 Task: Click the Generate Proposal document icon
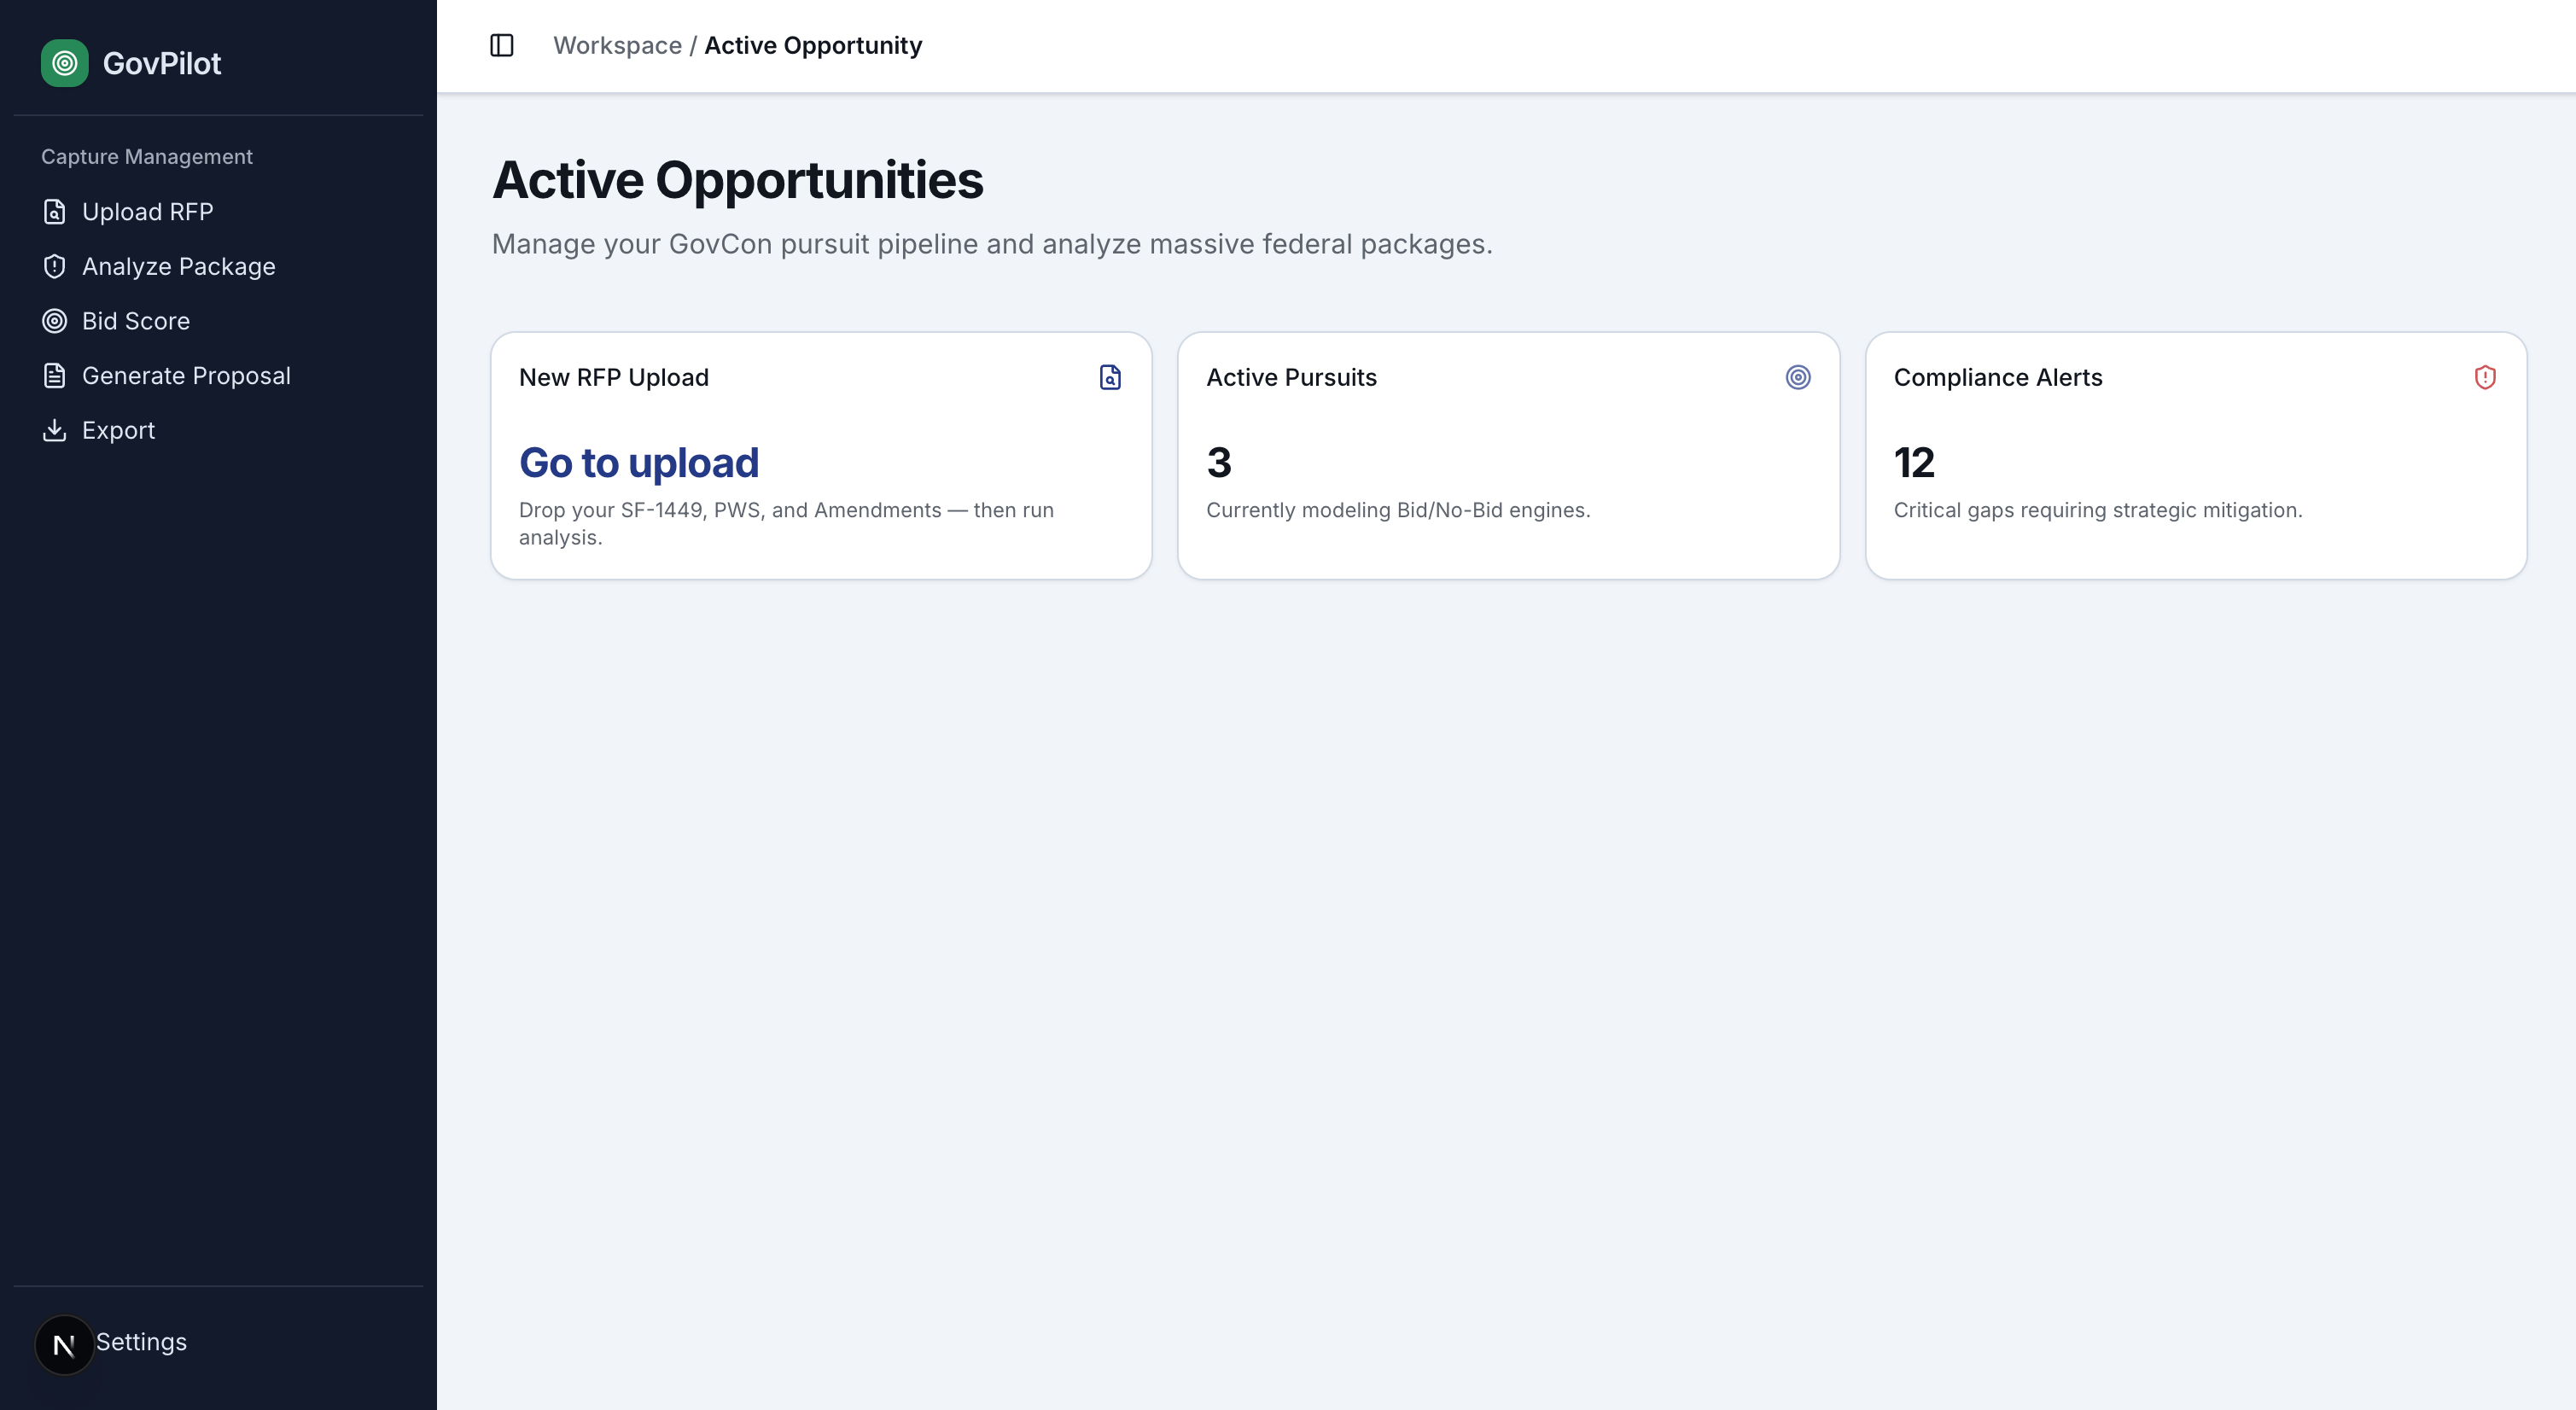[x=55, y=376]
